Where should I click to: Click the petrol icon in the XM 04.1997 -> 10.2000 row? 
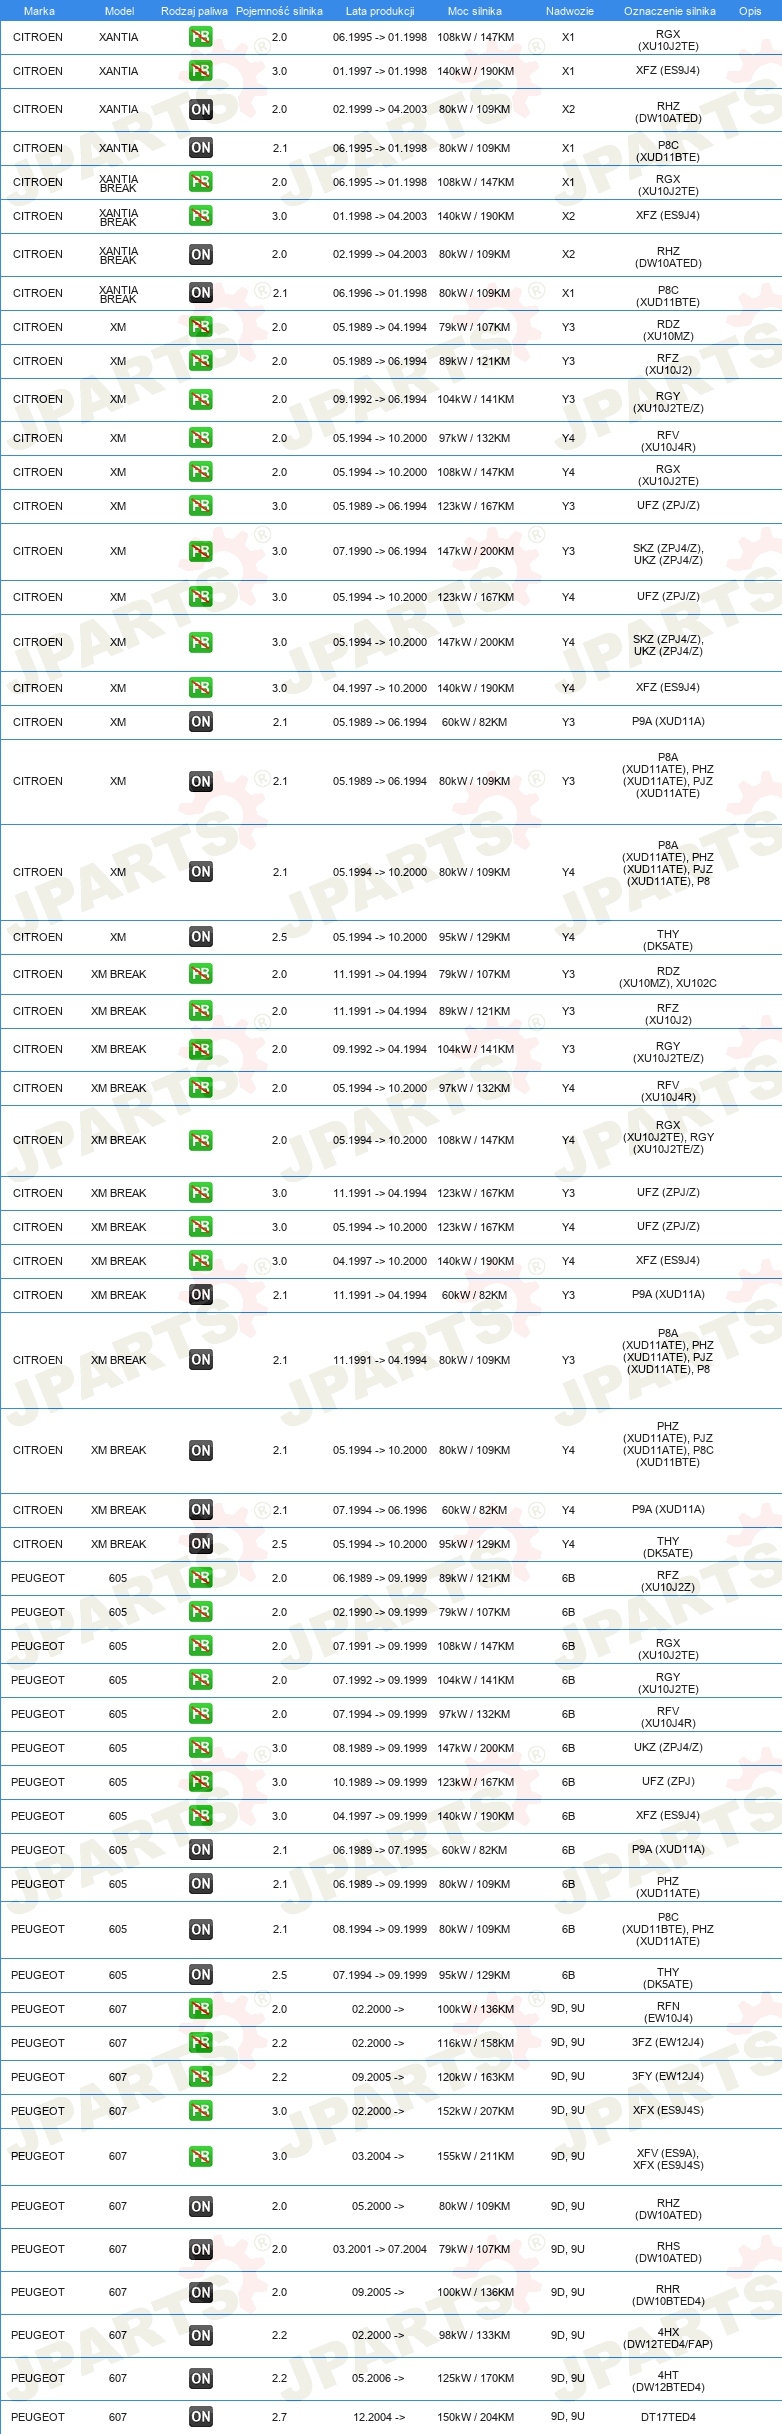click(x=201, y=688)
